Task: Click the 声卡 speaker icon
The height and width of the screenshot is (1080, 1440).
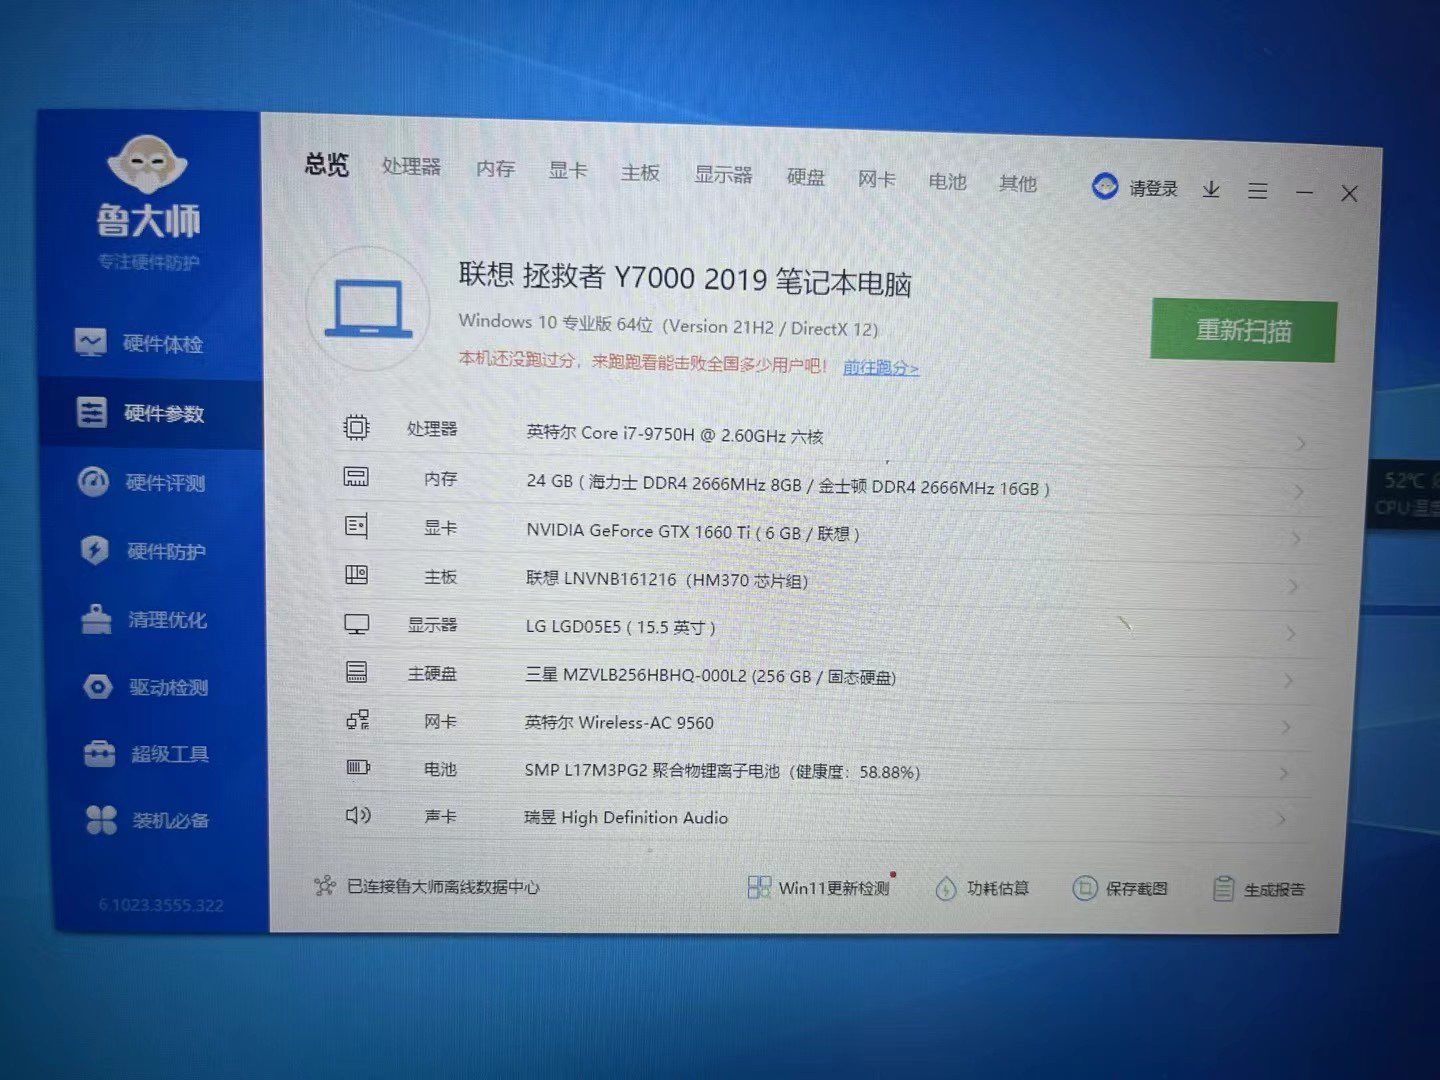Action: click(358, 815)
